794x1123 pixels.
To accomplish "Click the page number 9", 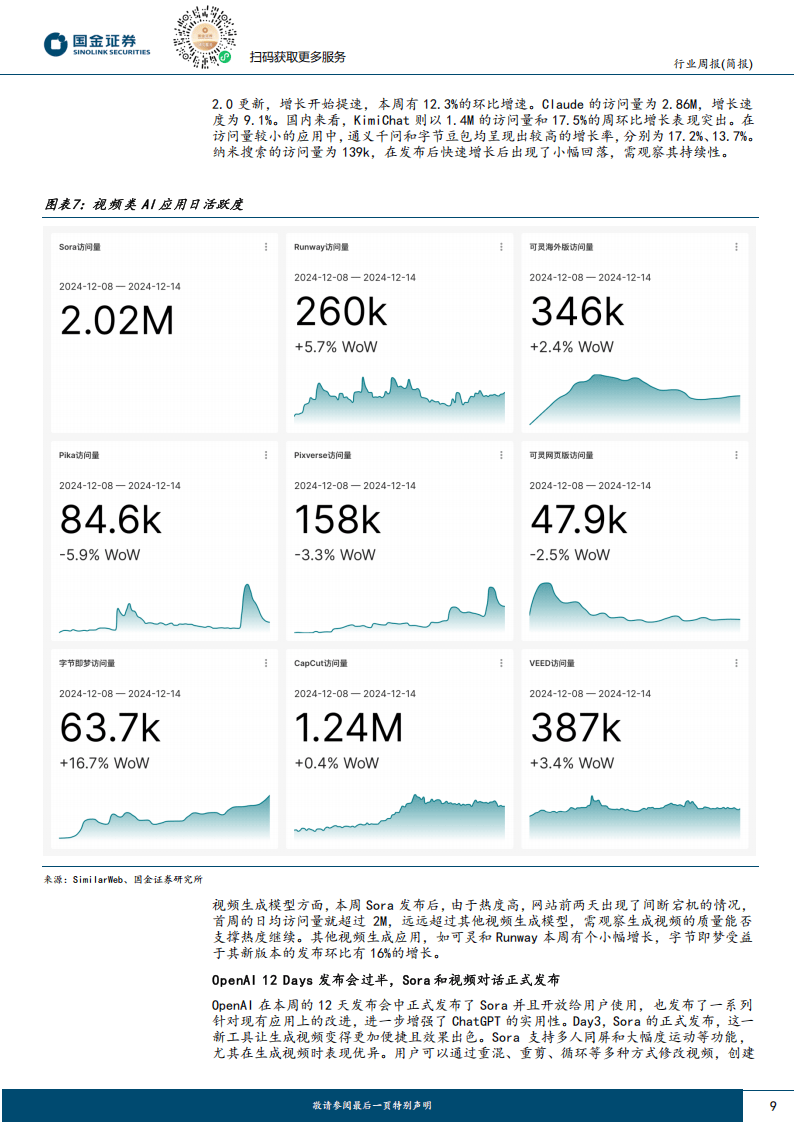I will [x=773, y=1106].
